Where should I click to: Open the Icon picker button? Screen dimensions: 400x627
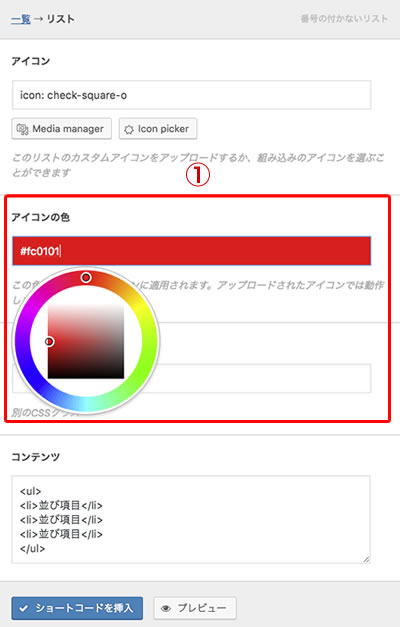(158, 129)
